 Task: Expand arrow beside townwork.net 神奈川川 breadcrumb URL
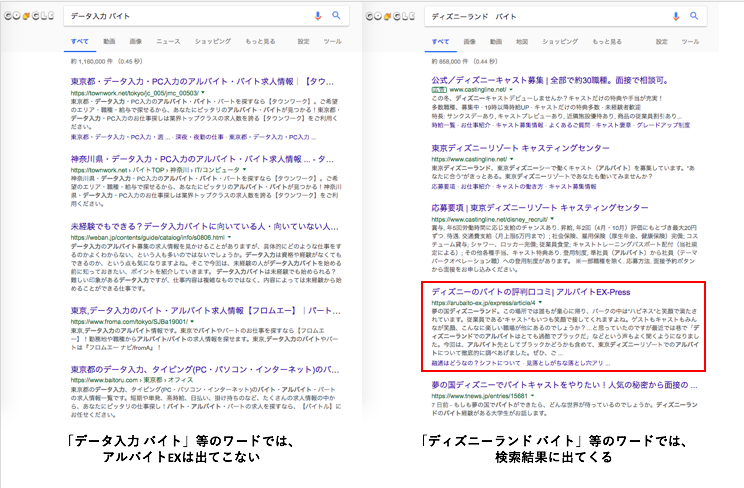[x=245, y=169]
